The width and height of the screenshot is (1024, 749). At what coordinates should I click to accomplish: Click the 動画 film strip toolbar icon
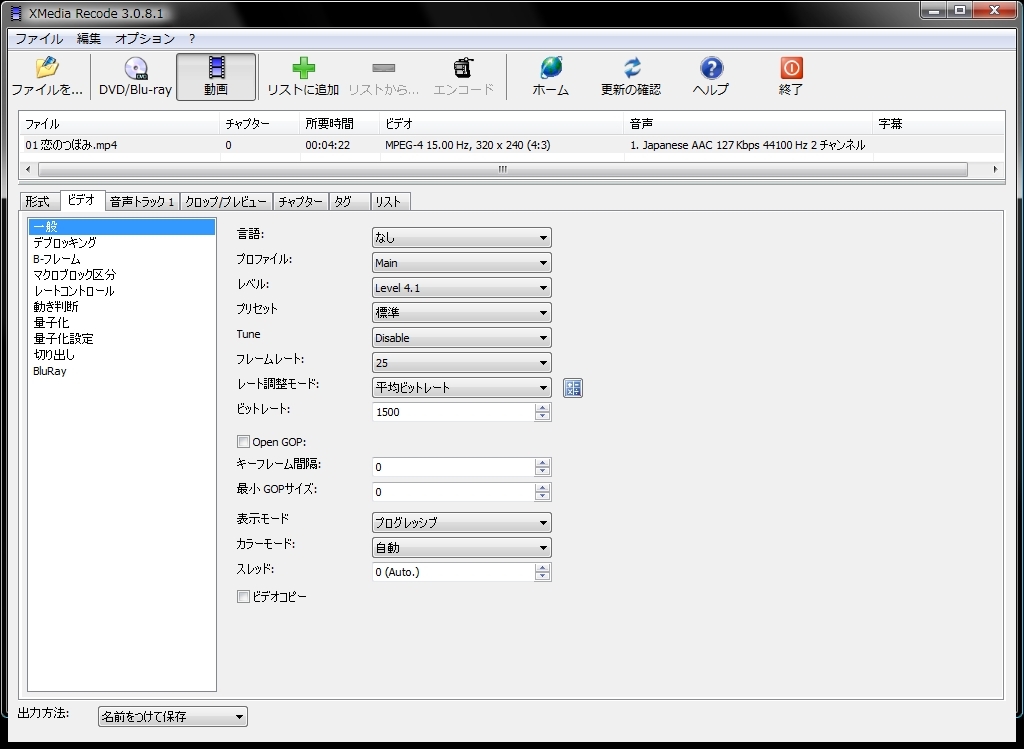pyautogui.click(x=216, y=70)
